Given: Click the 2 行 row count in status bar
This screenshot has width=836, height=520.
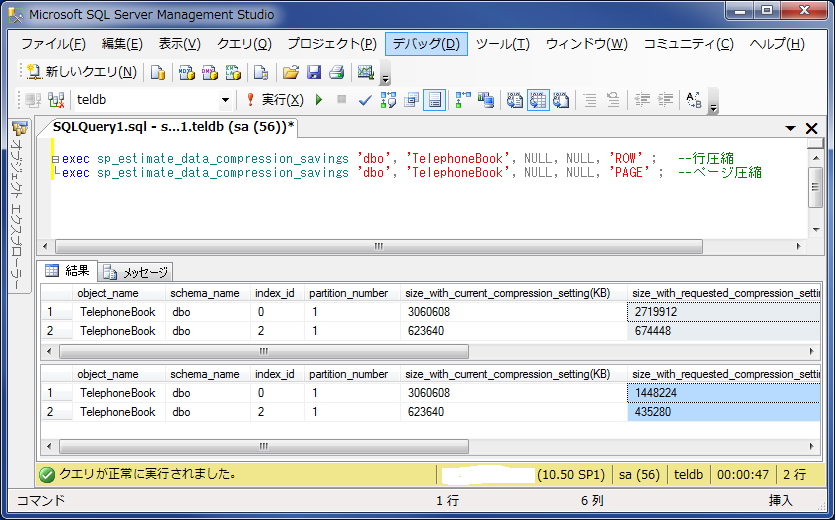Looking at the screenshot, I should (x=794, y=475).
